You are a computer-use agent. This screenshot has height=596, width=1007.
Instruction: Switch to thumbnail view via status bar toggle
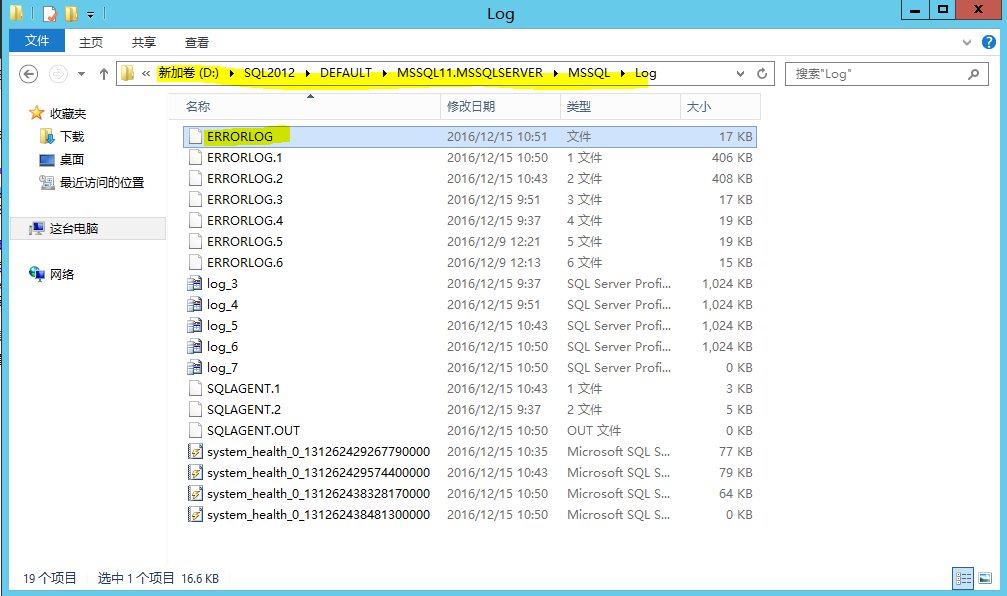(985, 578)
